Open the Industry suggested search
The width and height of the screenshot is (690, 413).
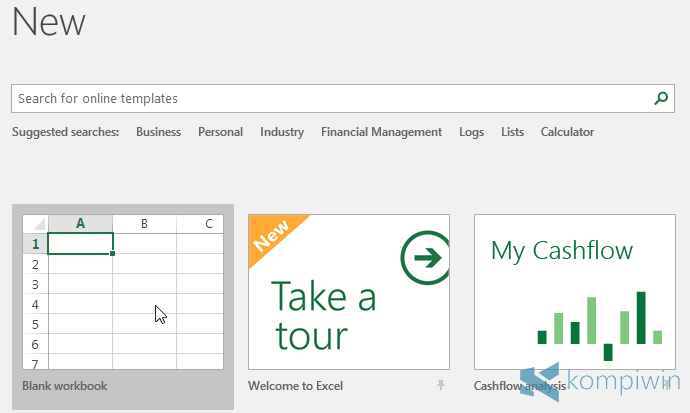tap(282, 132)
